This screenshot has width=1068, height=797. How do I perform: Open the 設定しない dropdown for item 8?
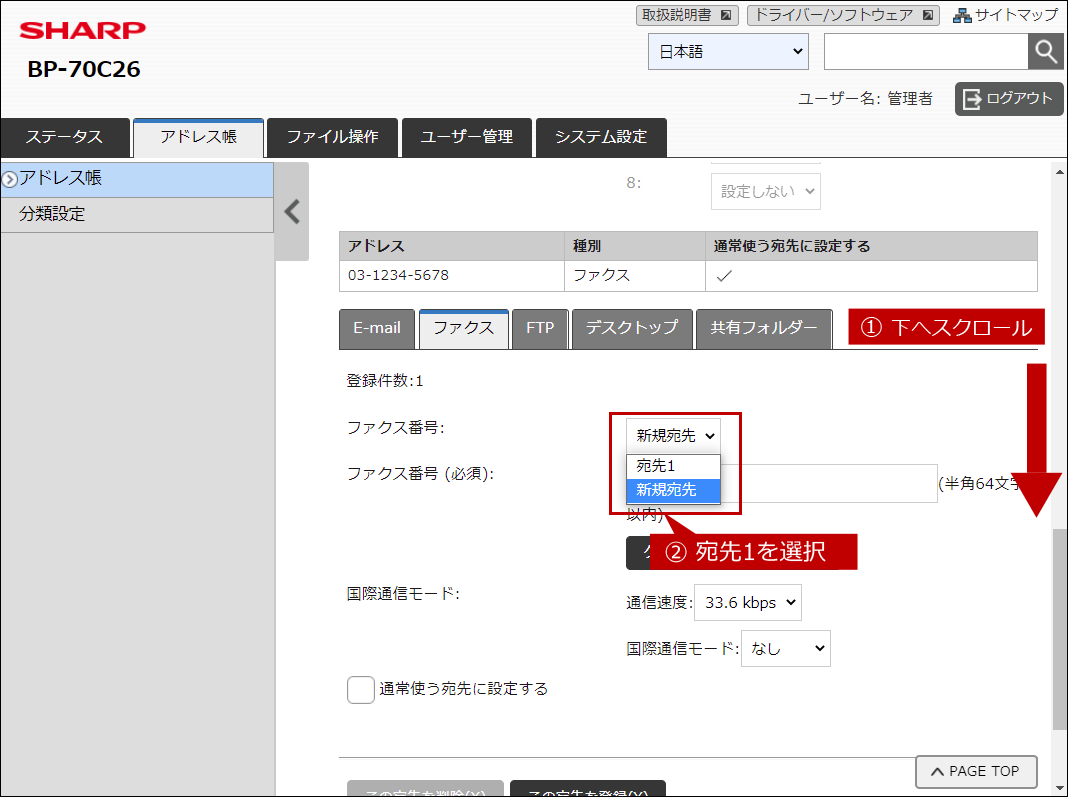(766, 191)
